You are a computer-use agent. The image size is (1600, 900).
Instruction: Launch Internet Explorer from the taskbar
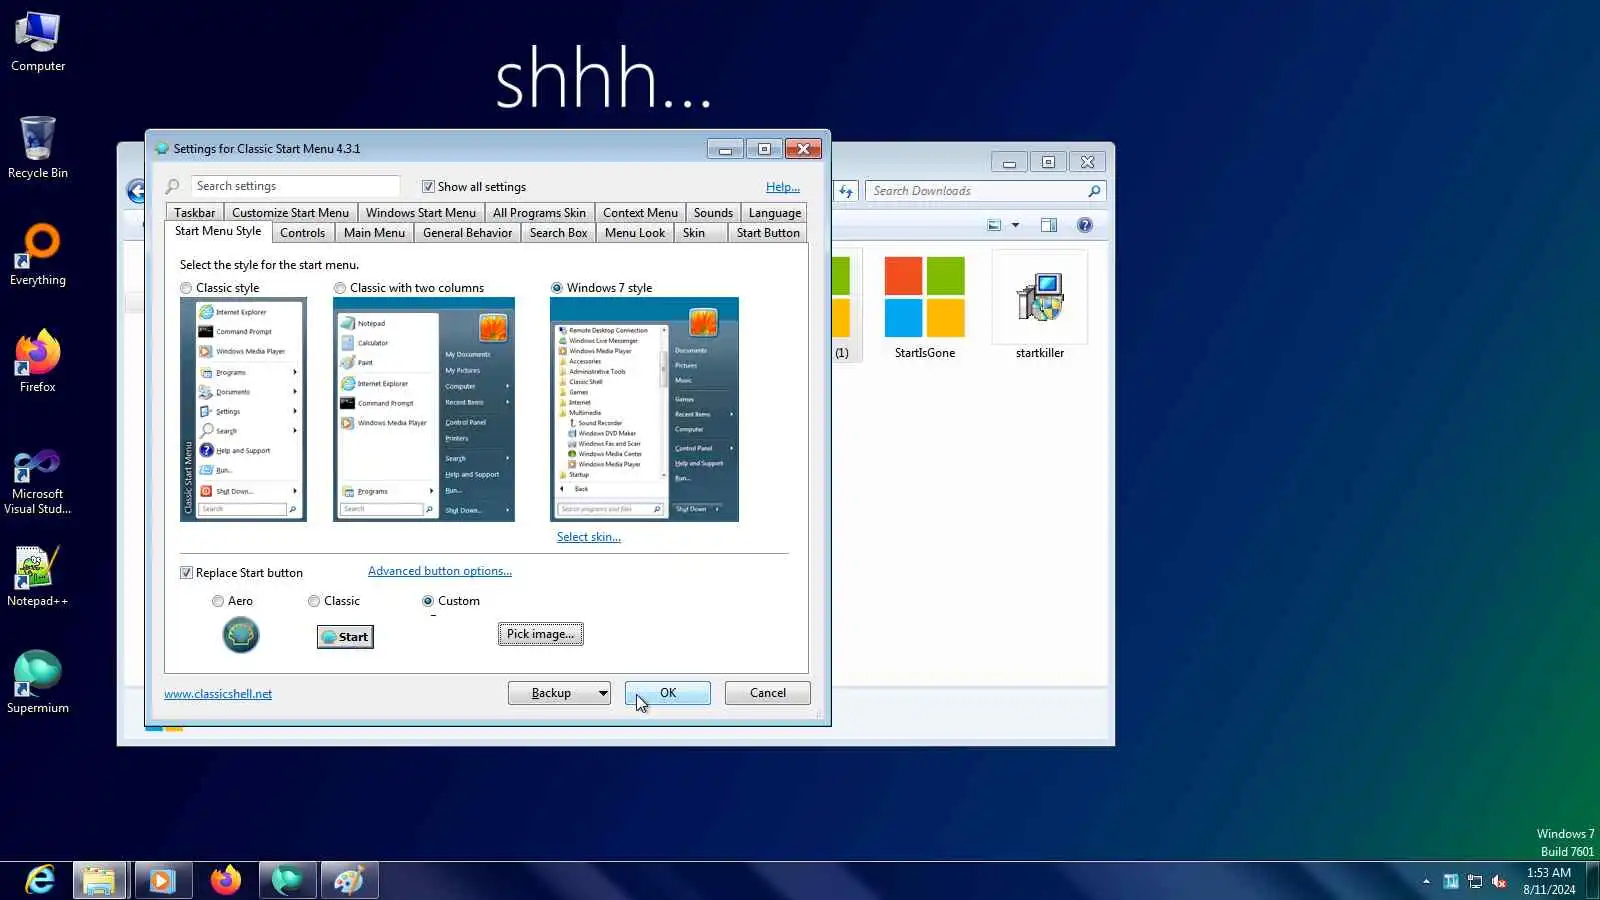click(40, 880)
